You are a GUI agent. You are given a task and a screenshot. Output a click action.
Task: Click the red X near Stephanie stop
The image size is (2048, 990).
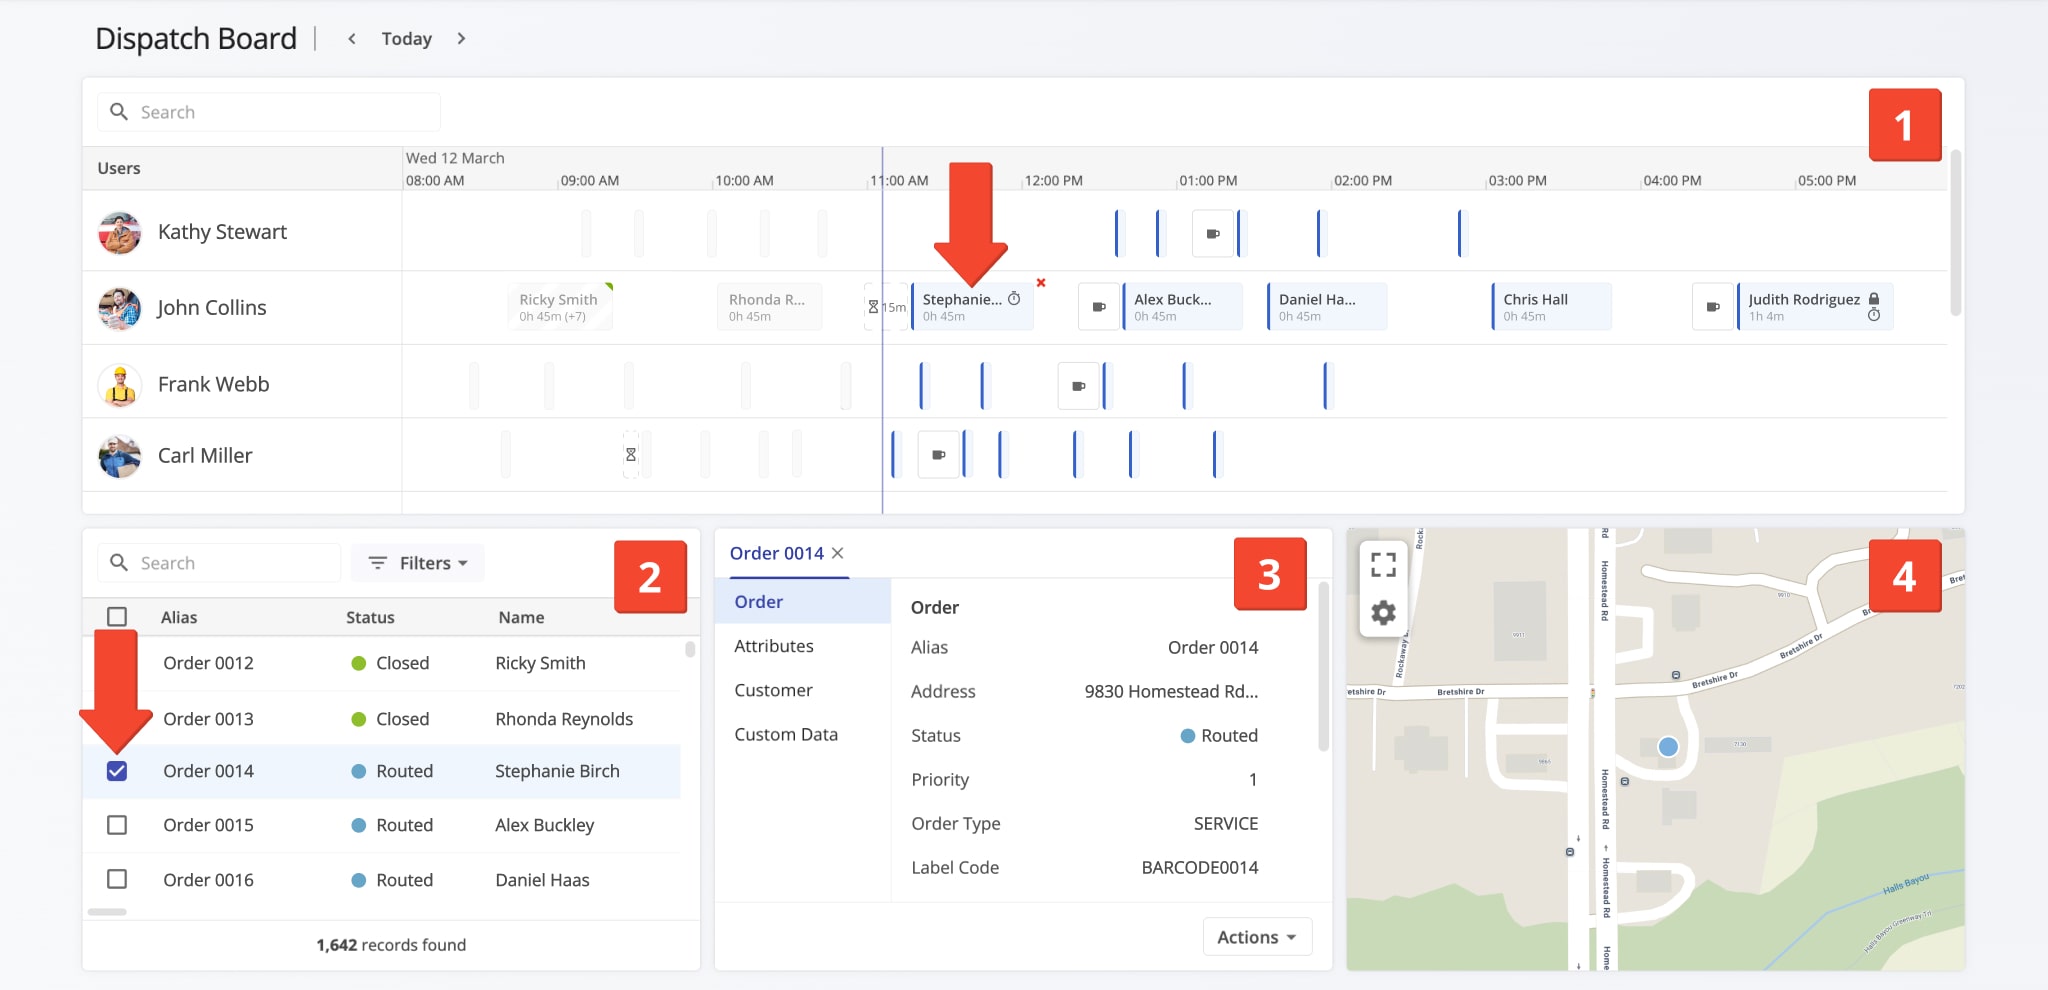tap(1041, 283)
